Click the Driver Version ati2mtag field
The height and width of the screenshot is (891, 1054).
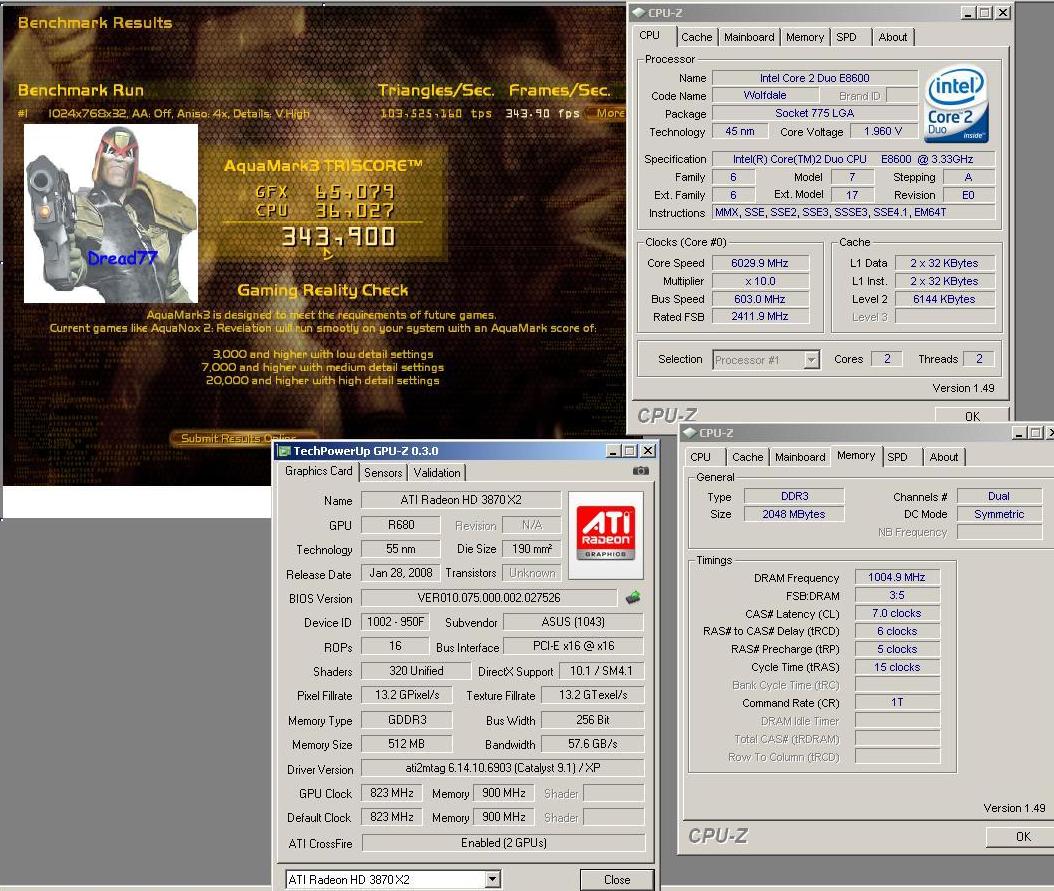(503, 768)
